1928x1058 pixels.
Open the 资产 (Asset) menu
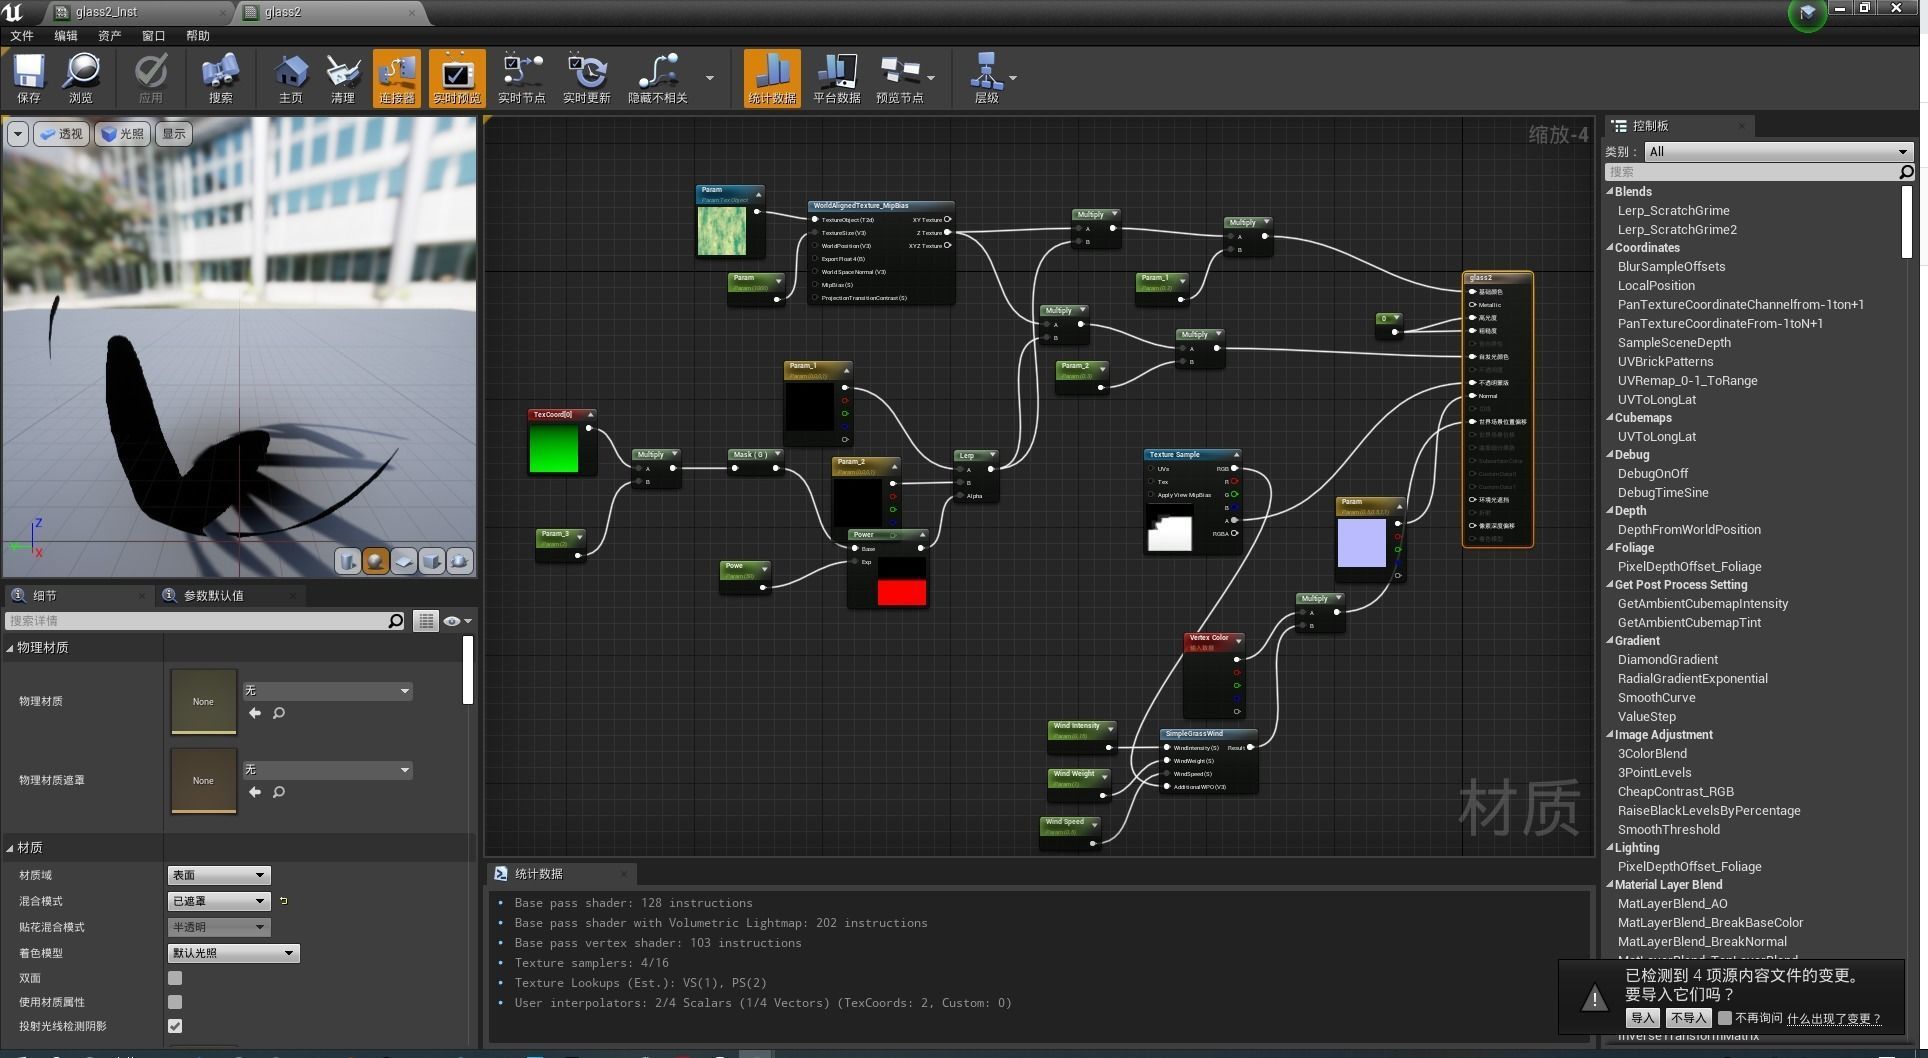(110, 36)
